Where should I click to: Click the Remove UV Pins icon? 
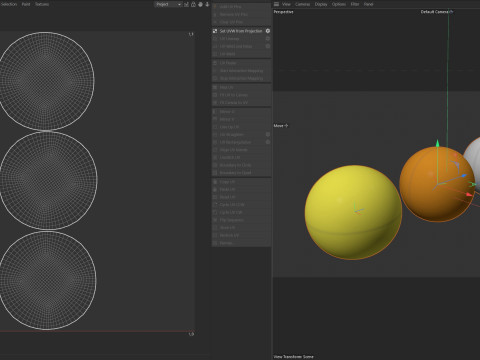coord(215,14)
